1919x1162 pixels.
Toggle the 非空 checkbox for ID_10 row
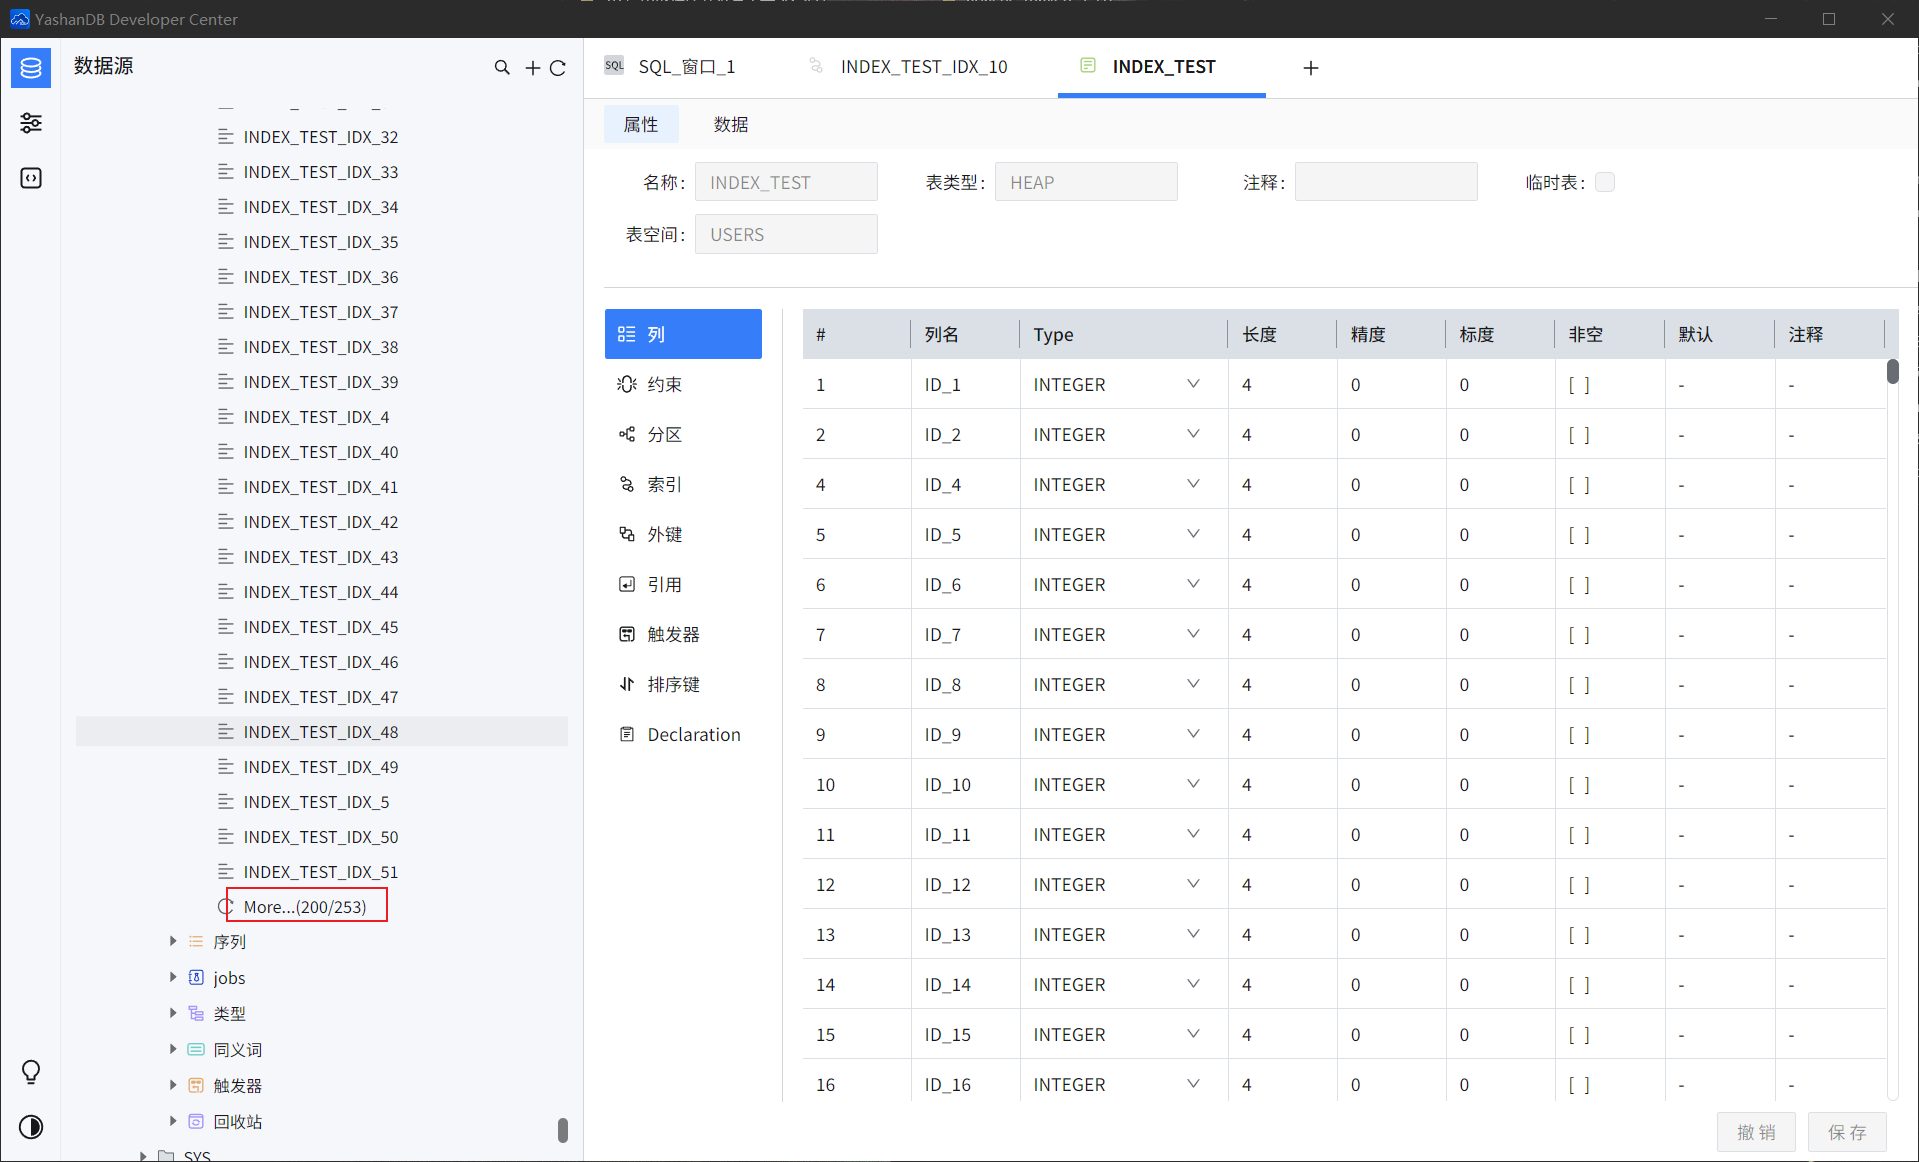tap(1579, 785)
